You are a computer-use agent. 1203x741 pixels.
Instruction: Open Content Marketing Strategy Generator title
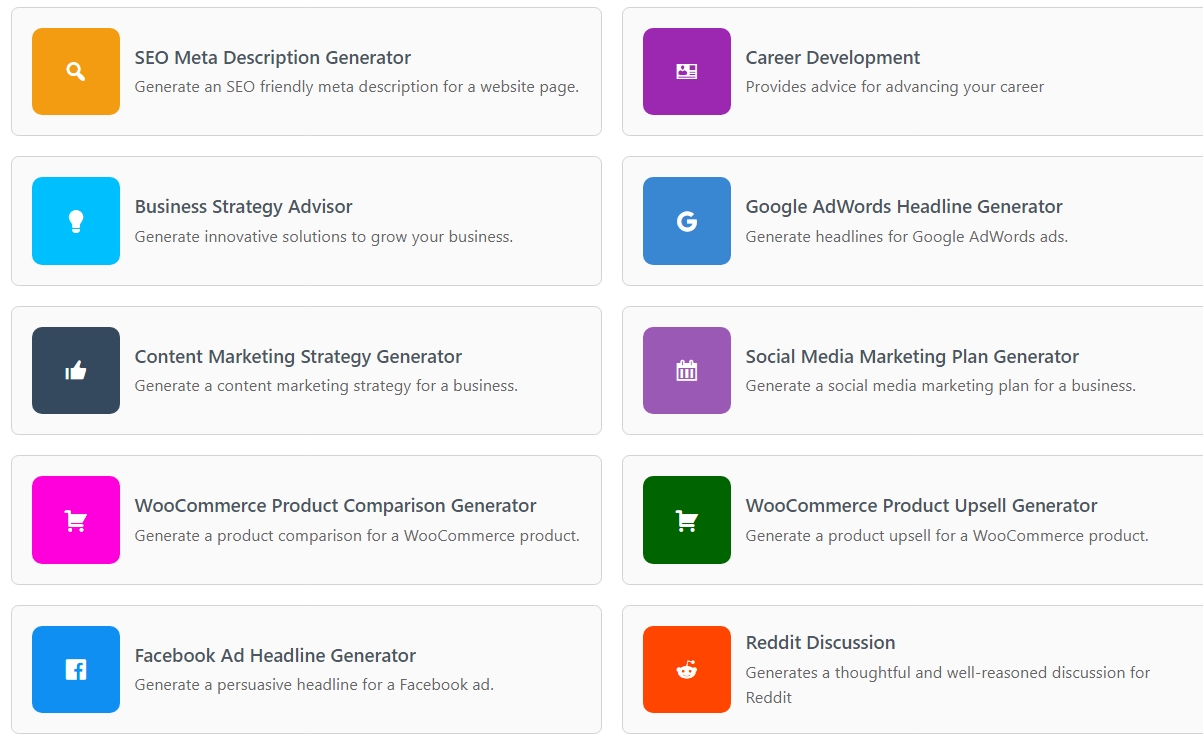[x=299, y=357]
